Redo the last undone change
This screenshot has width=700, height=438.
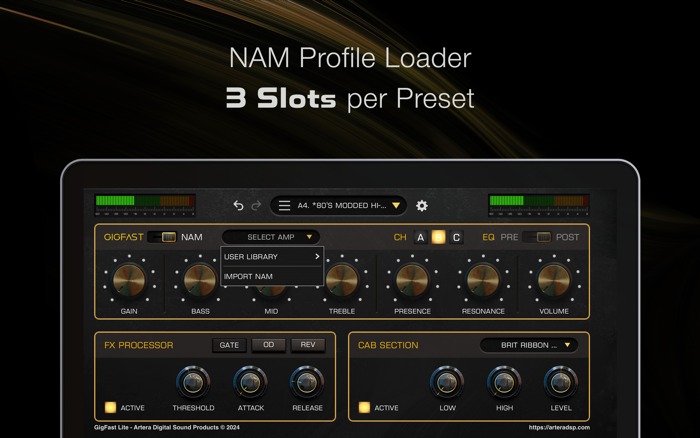[256, 205]
